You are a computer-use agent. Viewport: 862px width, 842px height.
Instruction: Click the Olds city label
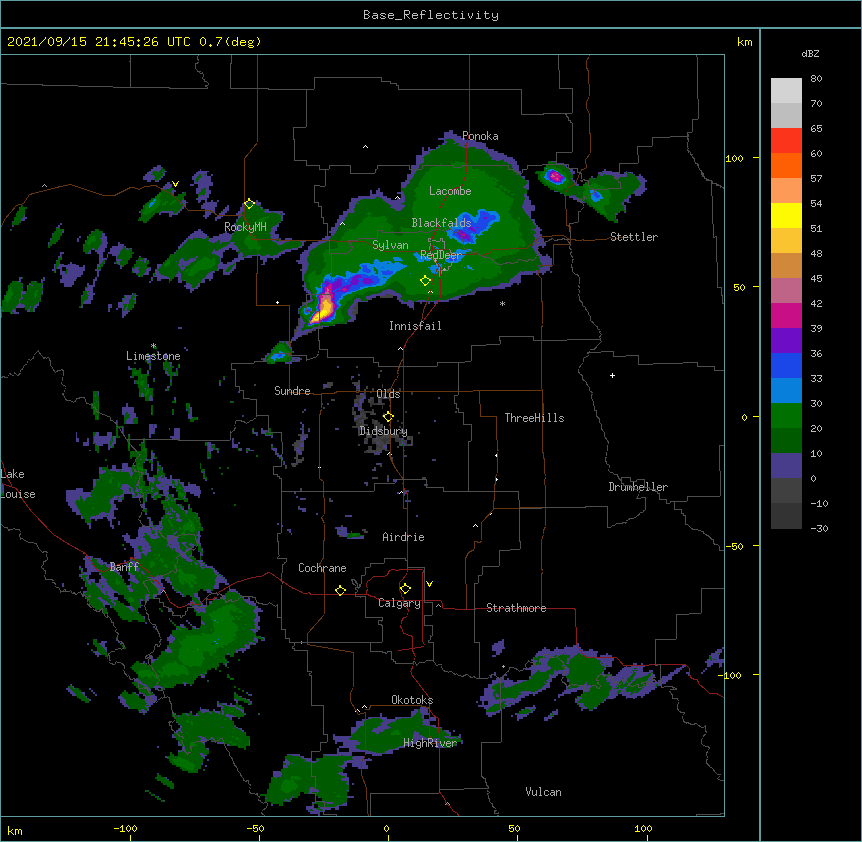(388, 394)
